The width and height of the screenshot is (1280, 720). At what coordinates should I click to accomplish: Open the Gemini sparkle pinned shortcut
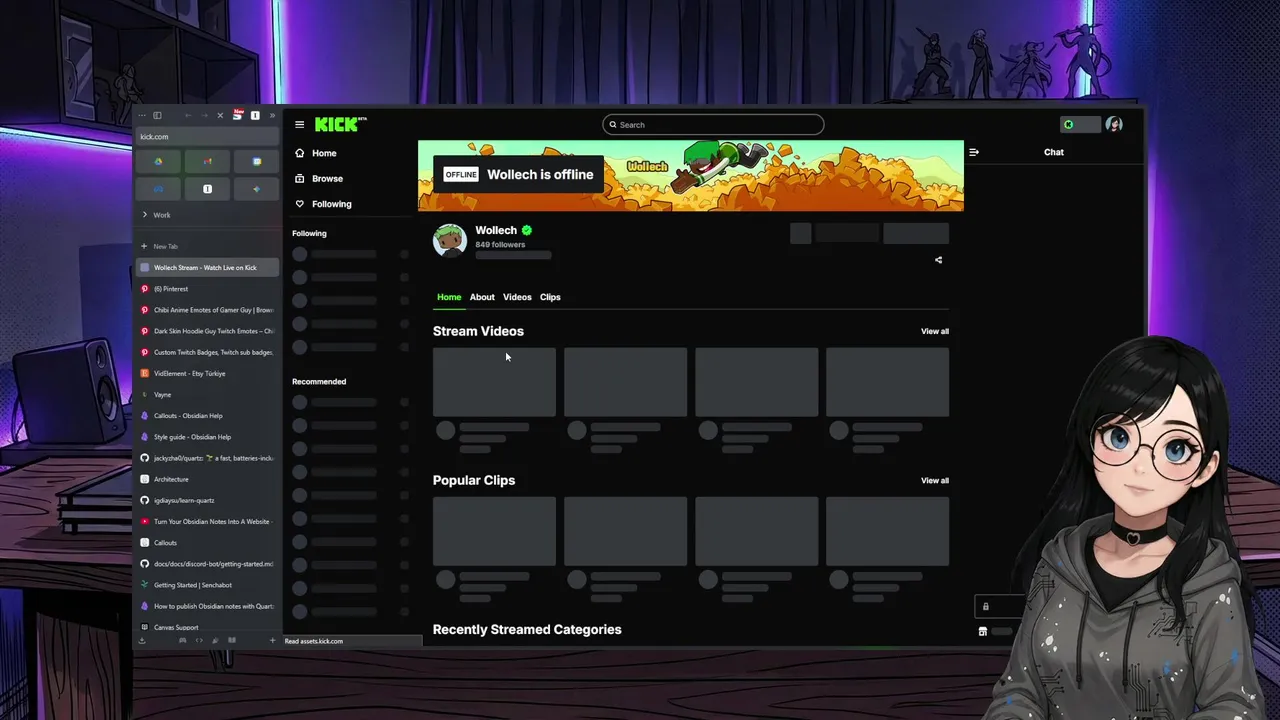[x=256, y=189]
